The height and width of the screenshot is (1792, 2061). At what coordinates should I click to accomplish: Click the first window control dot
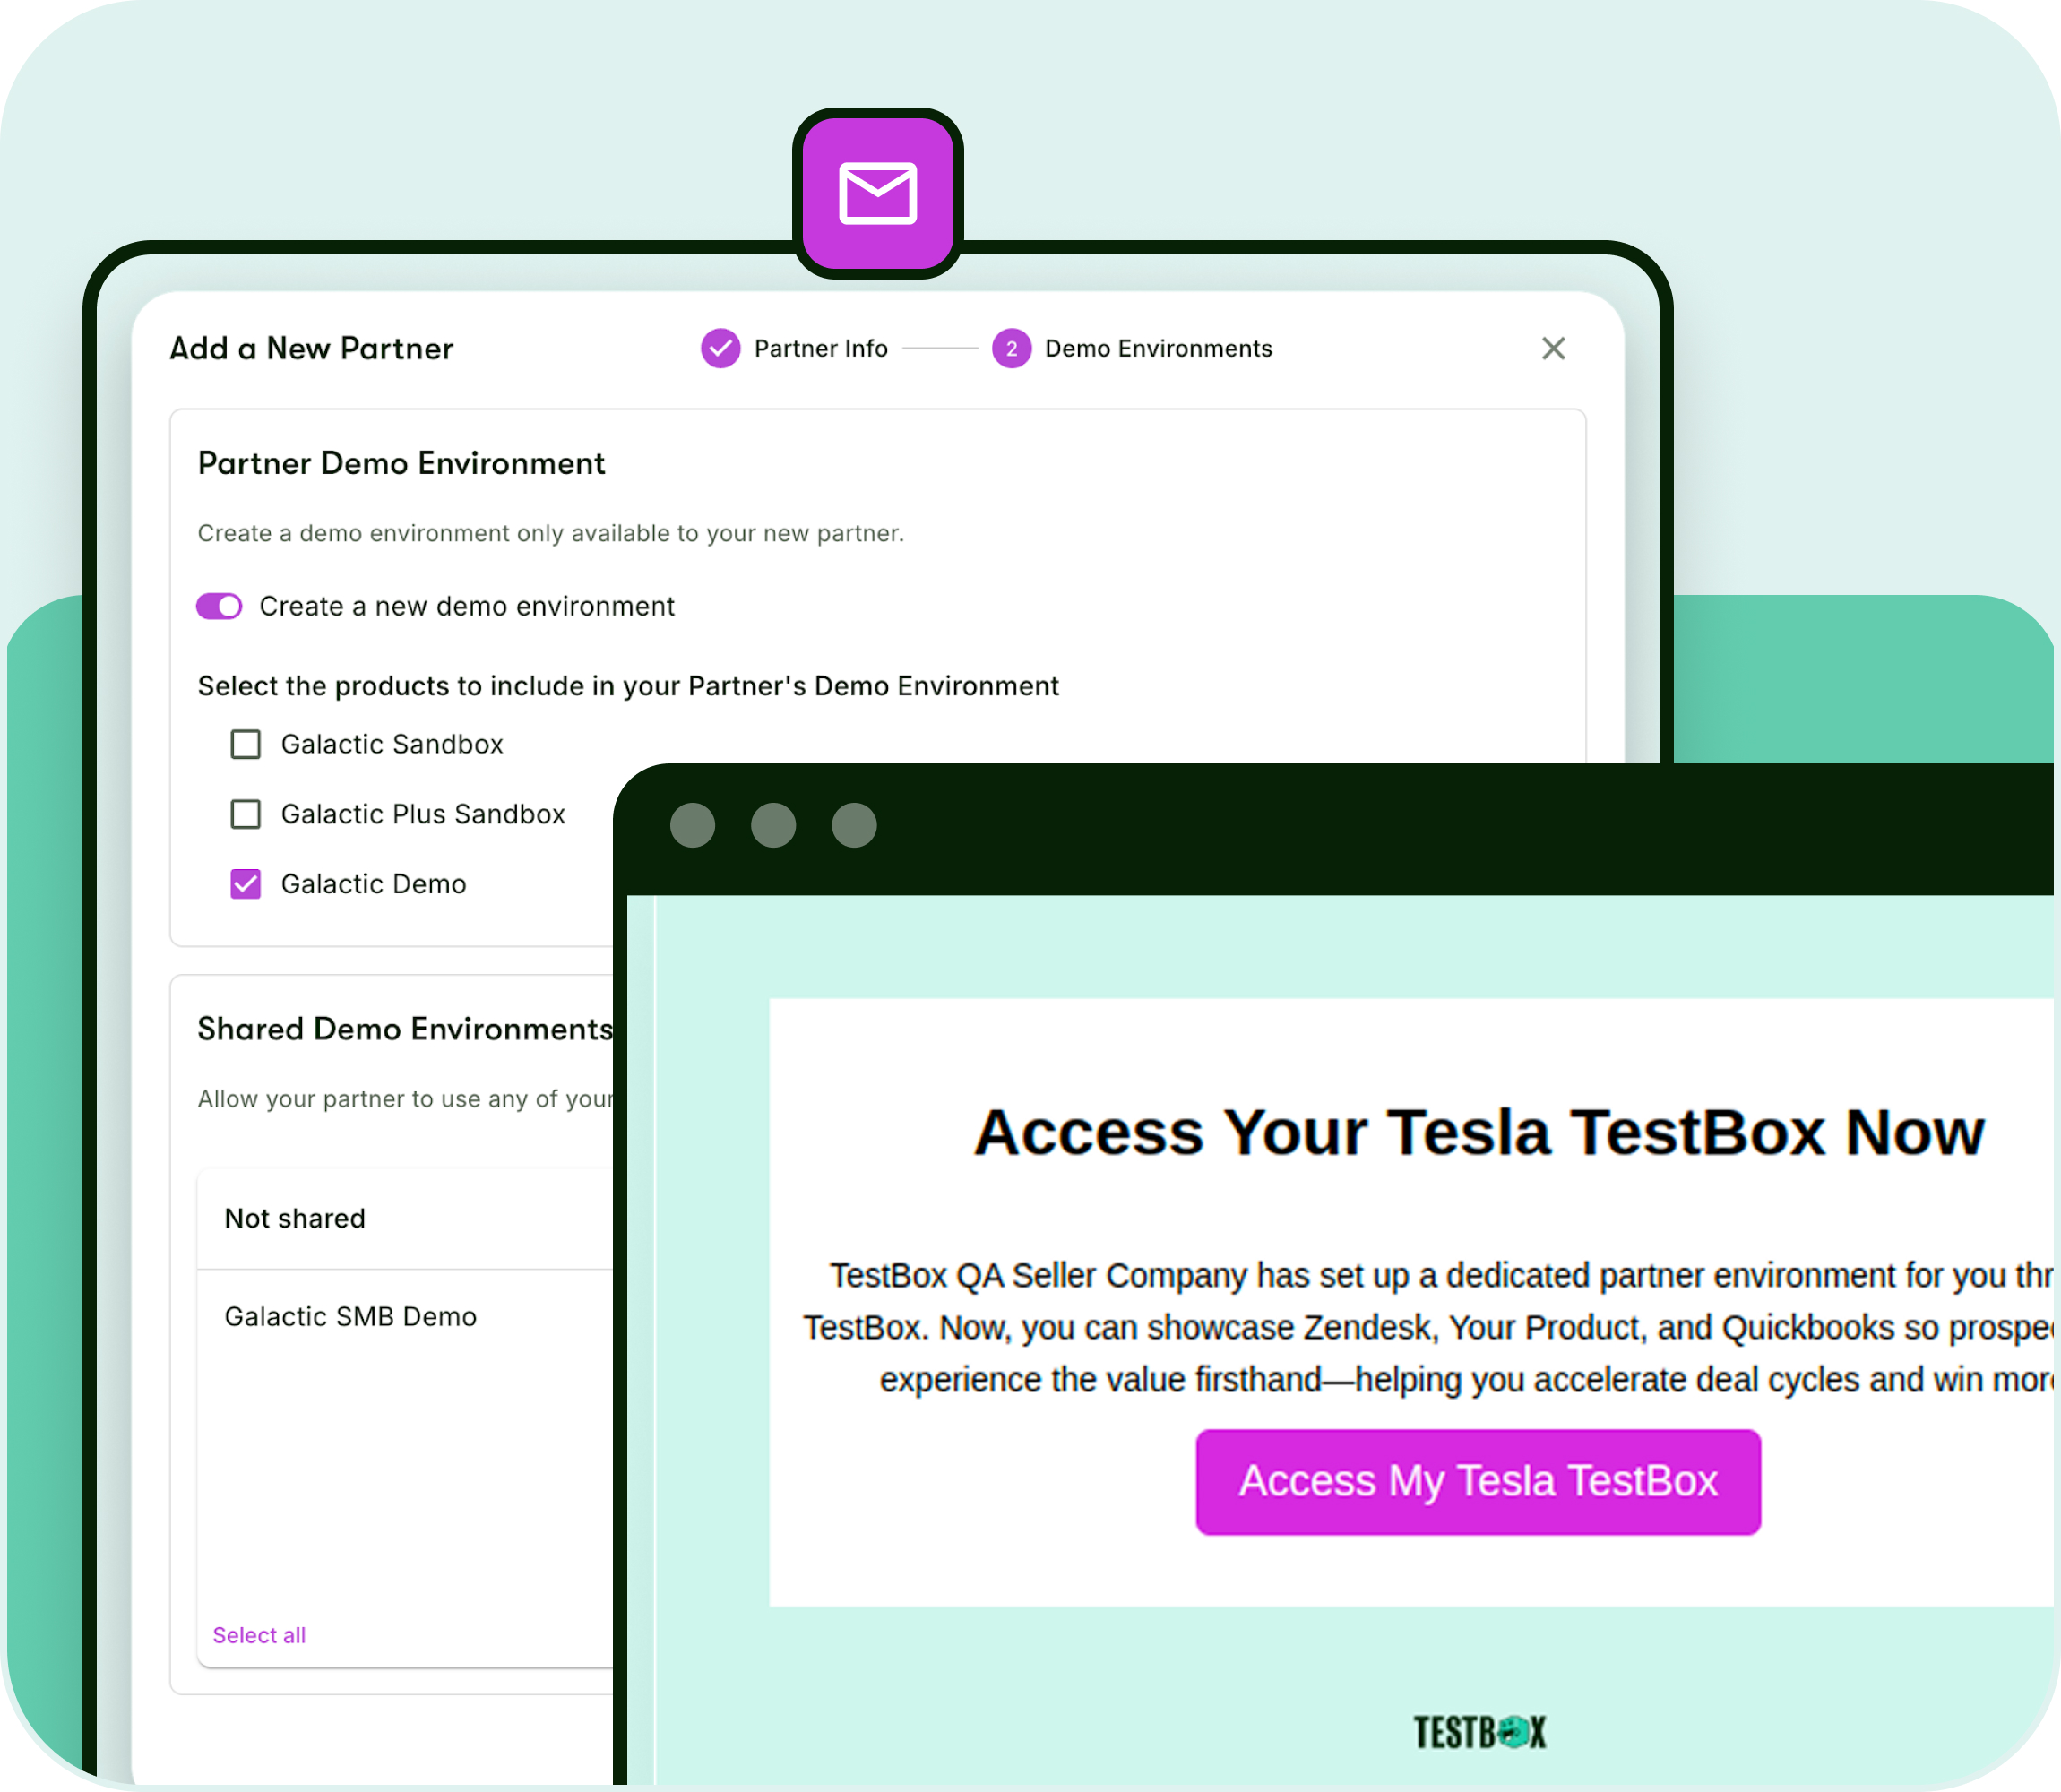[x=693, y=824]
